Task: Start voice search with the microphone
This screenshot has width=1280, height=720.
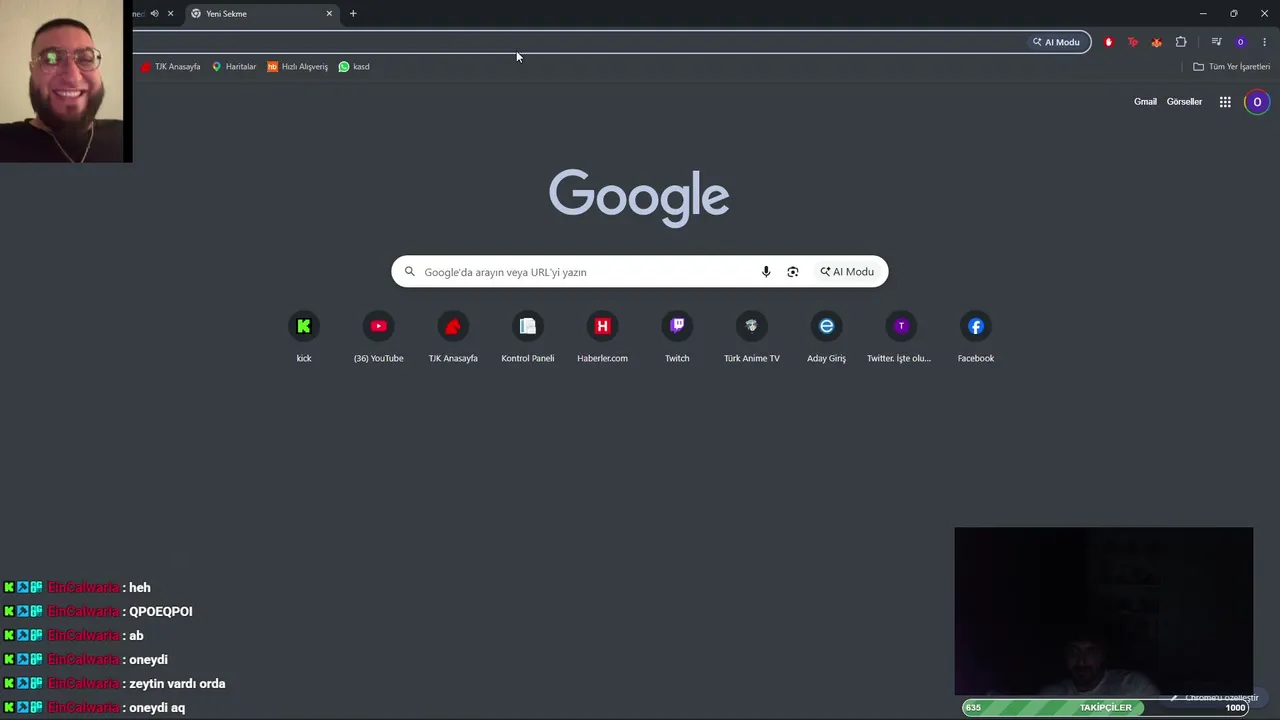Action: pos(766,272)
